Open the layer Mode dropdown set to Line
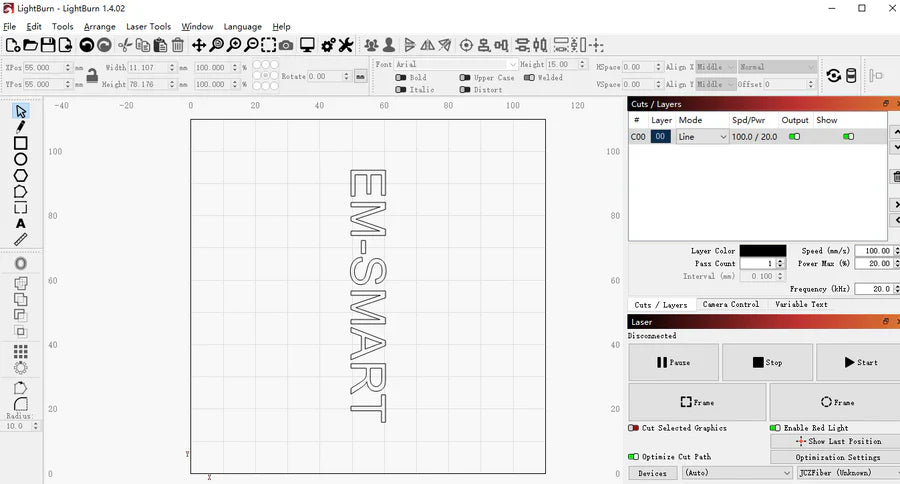Screen dimensions: 900x484 [x=702, y=137]
